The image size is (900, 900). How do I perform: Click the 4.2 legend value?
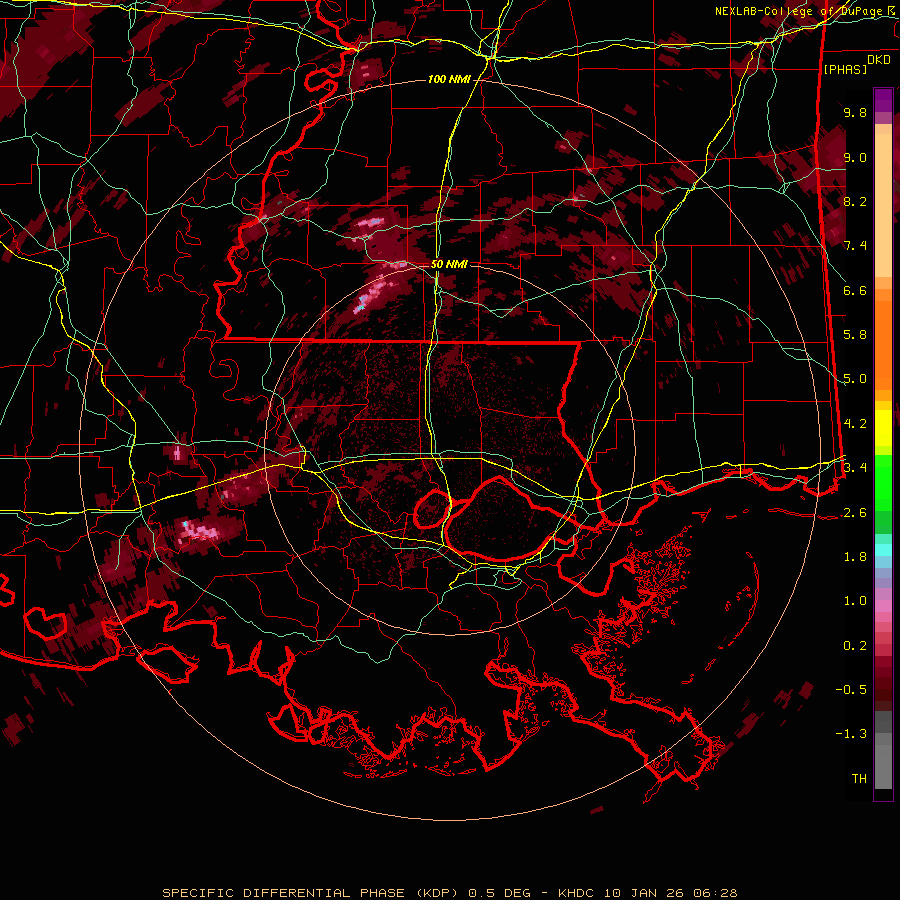855,424
